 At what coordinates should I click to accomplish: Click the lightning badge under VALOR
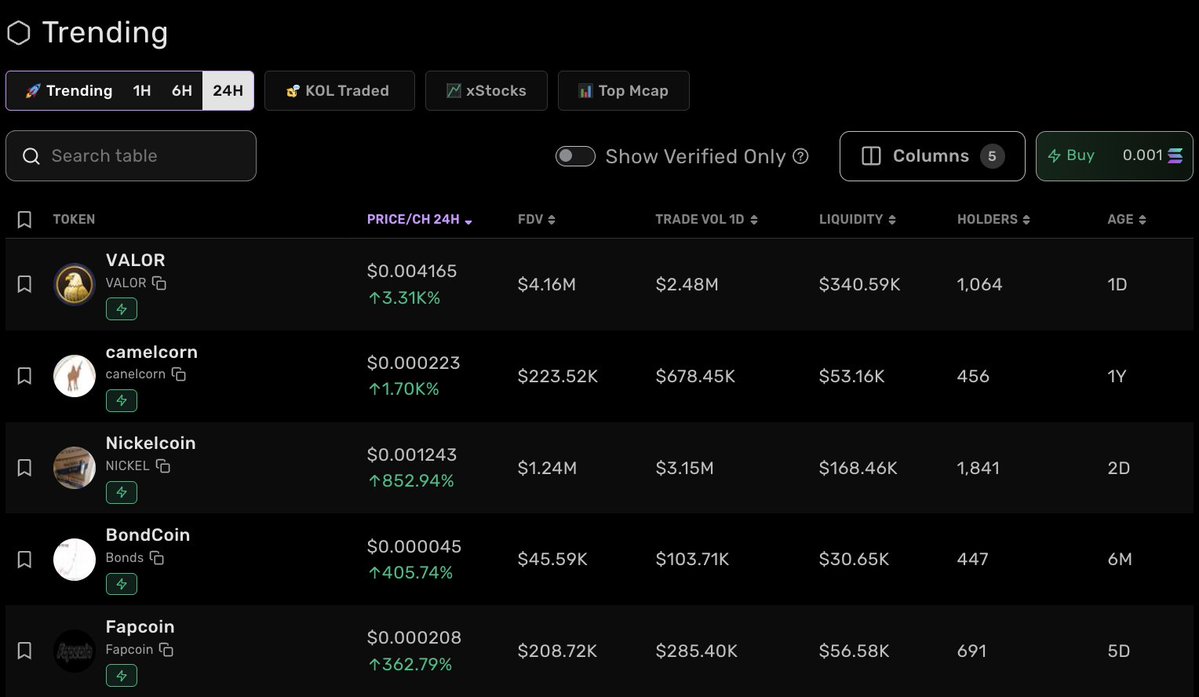coord(122,309)
